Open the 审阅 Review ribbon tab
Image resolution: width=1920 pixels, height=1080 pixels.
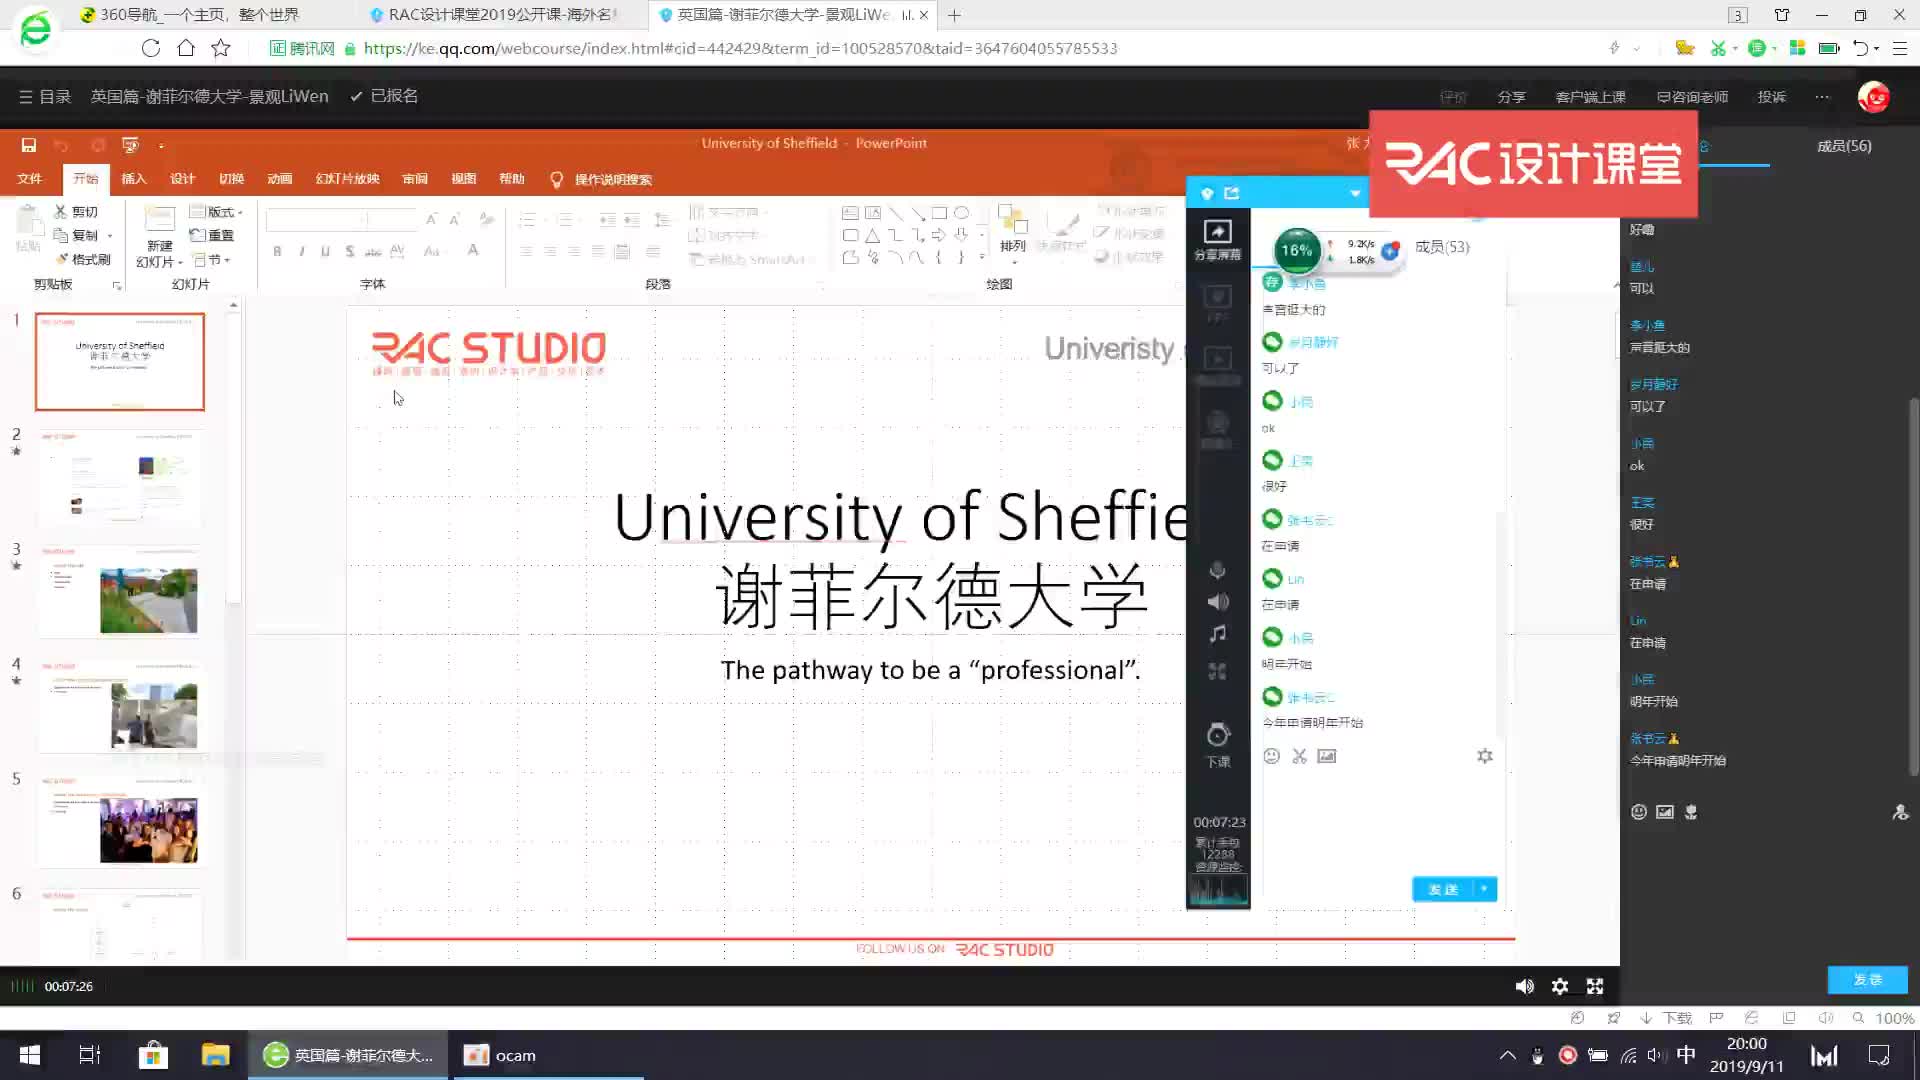pyautogui.click(x=415, y=179)
